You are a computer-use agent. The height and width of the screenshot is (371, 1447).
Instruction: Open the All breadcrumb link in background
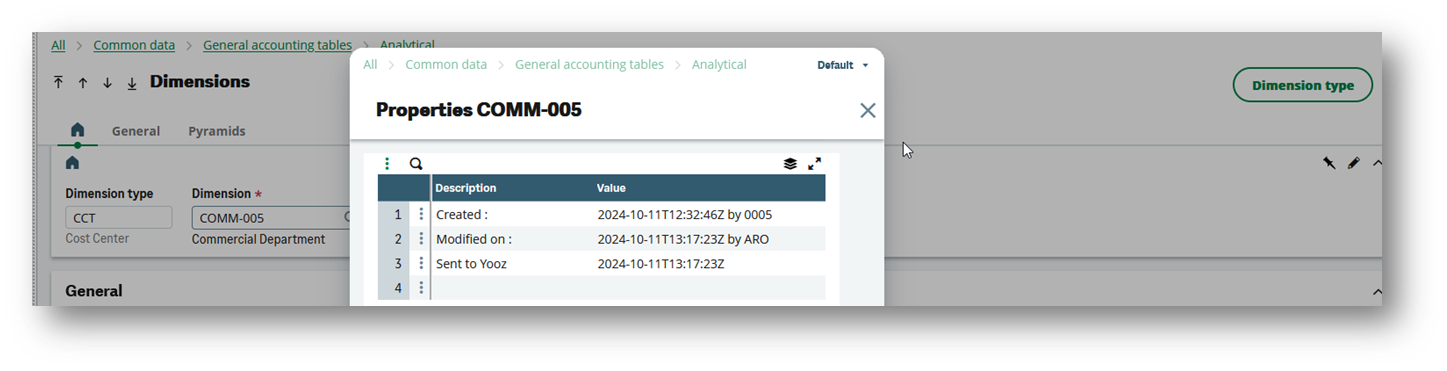(58, 45)
